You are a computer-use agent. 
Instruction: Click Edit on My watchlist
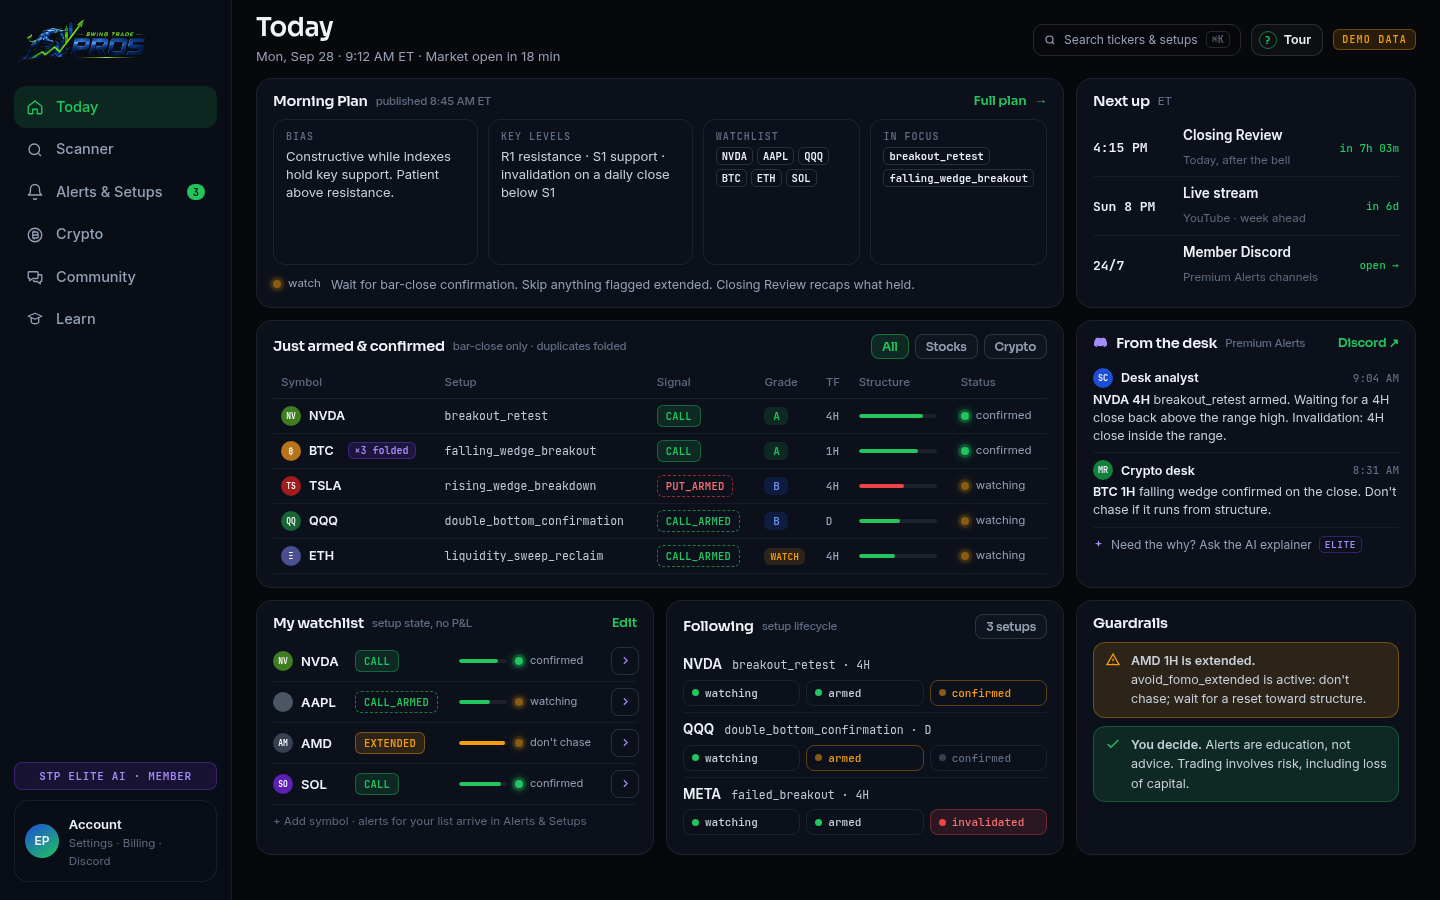tap(624, 623)
